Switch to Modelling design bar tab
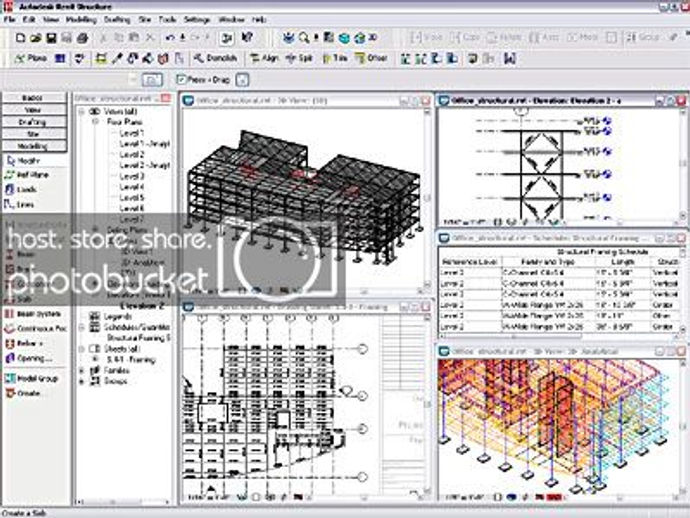This screenshot has height=518, width=690. click(x=34, y=146)
